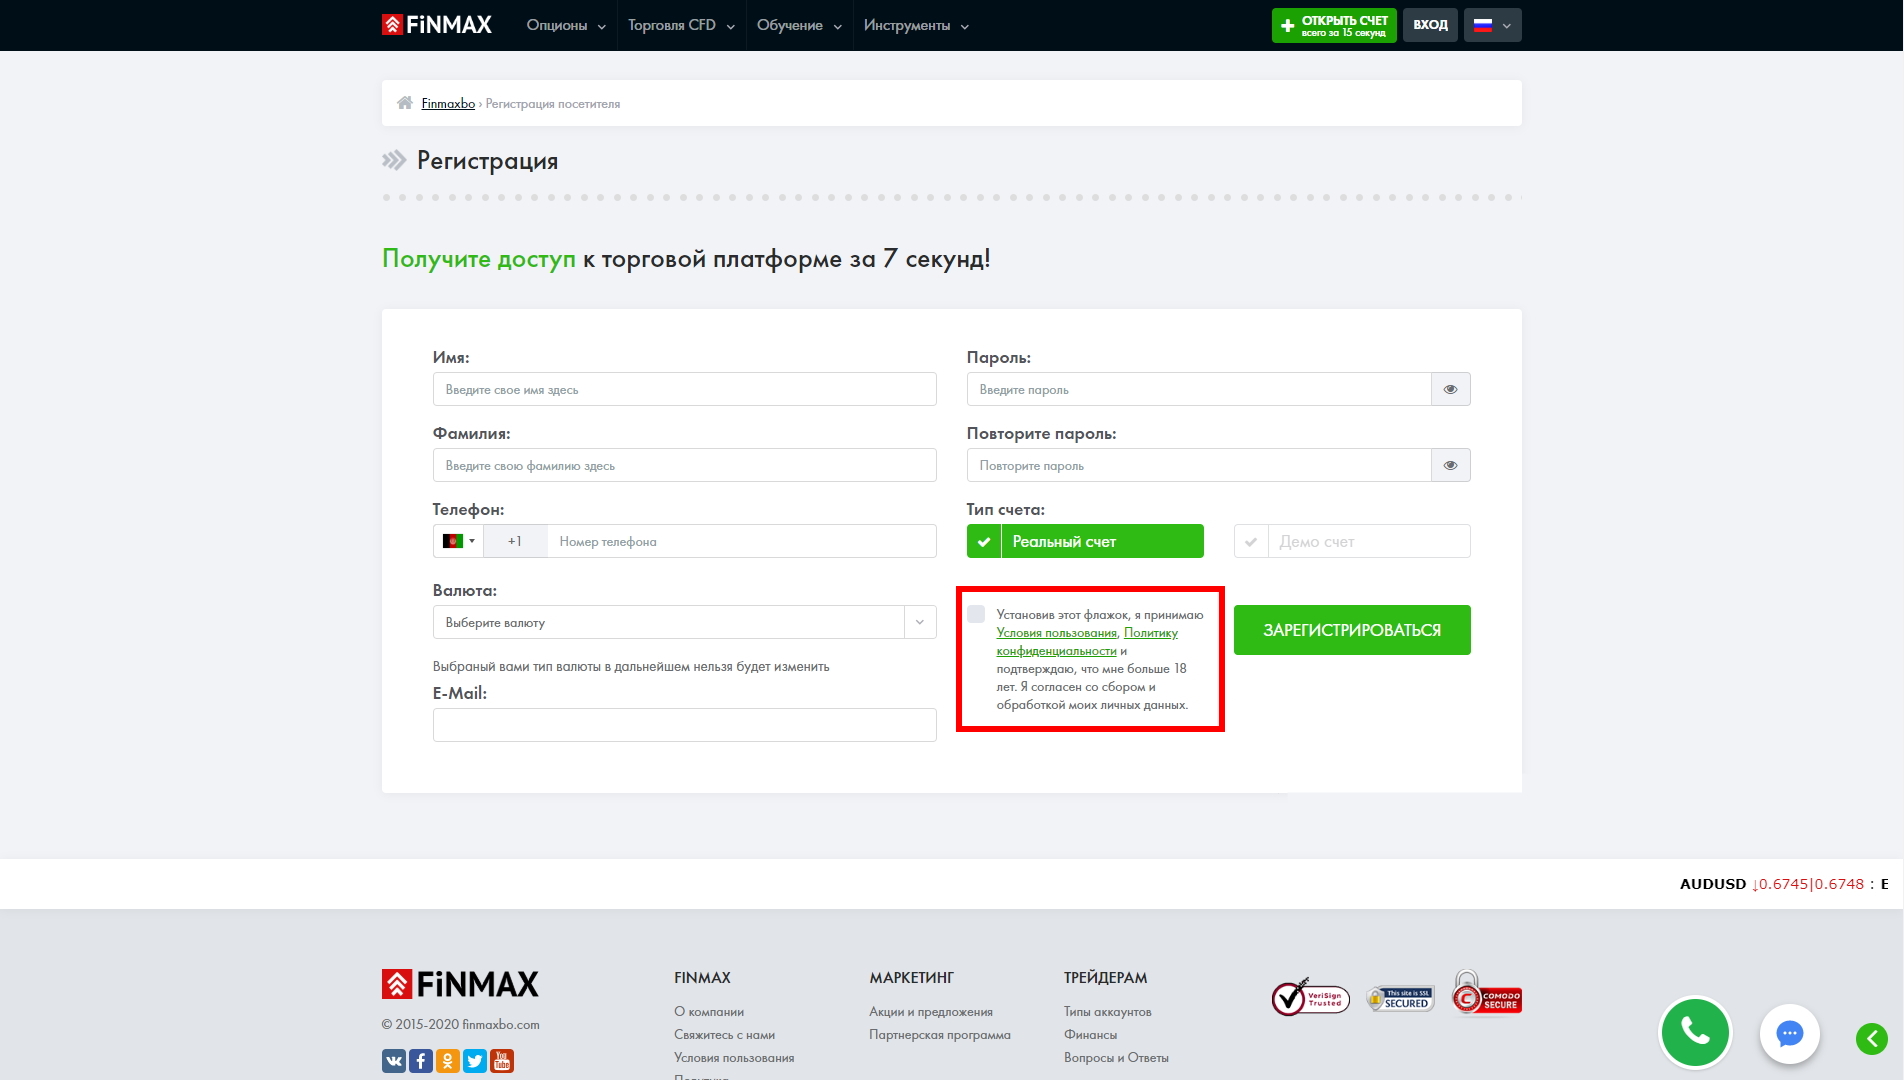Open the YouTube channel icon
Screen dimensions: 1904x1080
tap(502, 1061)
